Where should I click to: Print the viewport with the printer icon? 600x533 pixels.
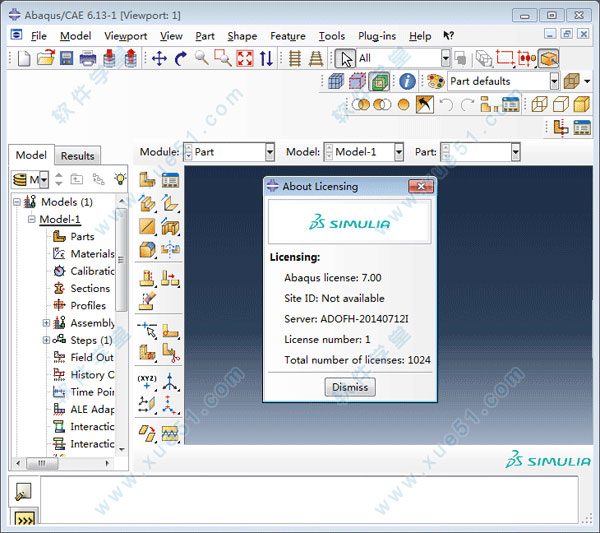[88, 59]
